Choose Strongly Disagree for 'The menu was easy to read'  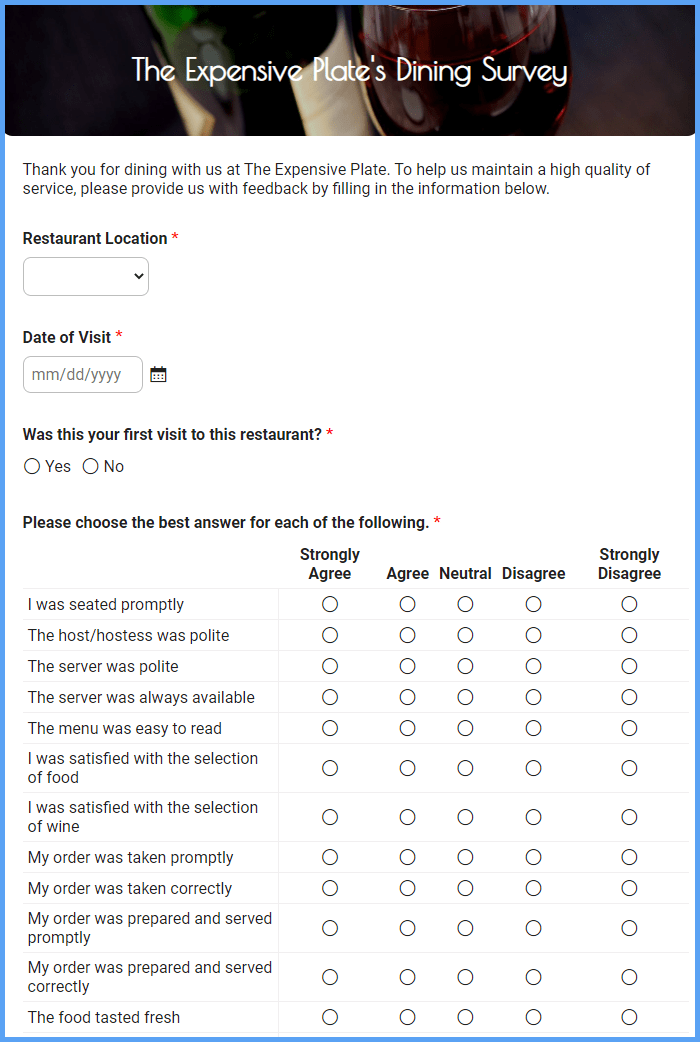[629, 728]
